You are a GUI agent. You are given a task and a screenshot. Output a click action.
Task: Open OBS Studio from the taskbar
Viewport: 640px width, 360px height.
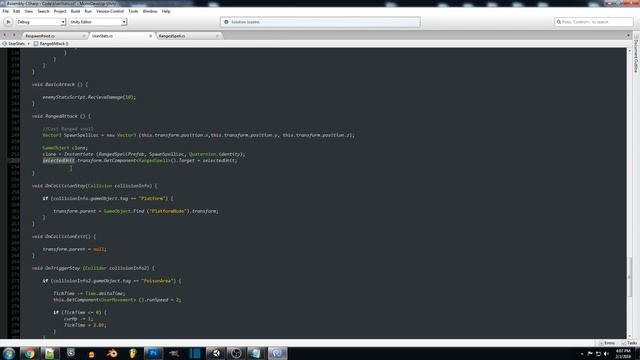click(236, 353)
